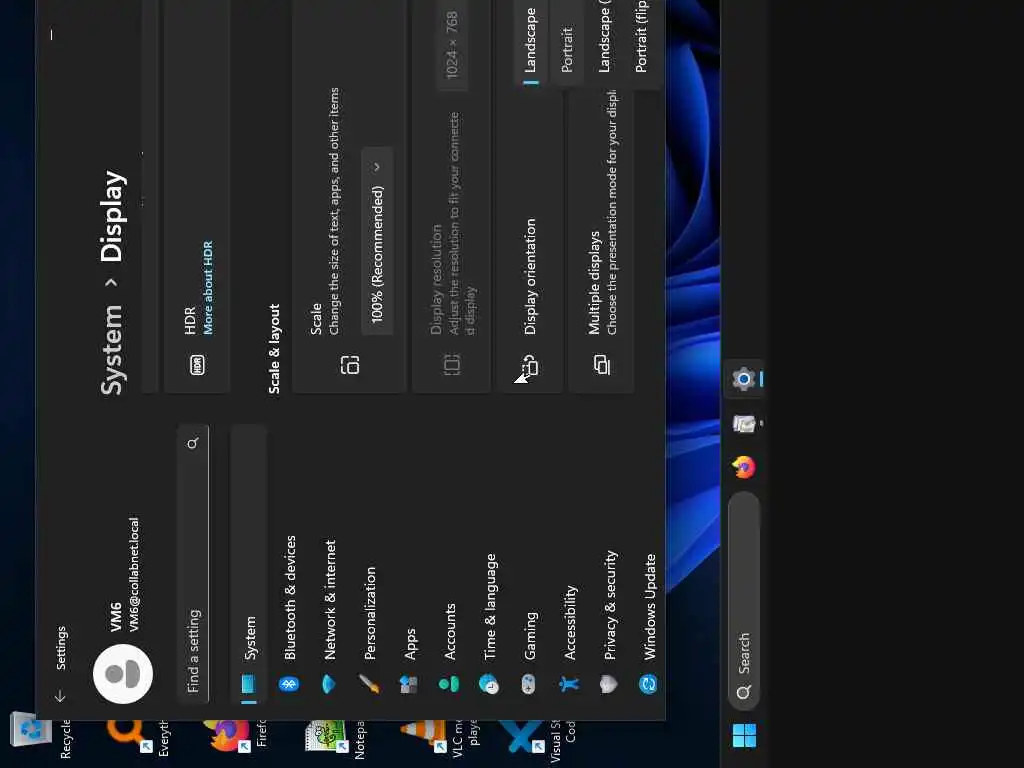This screenshot has width=1024, height=768.
Task: Click the Gaming controller icon
Action: (x=529, y=684)
